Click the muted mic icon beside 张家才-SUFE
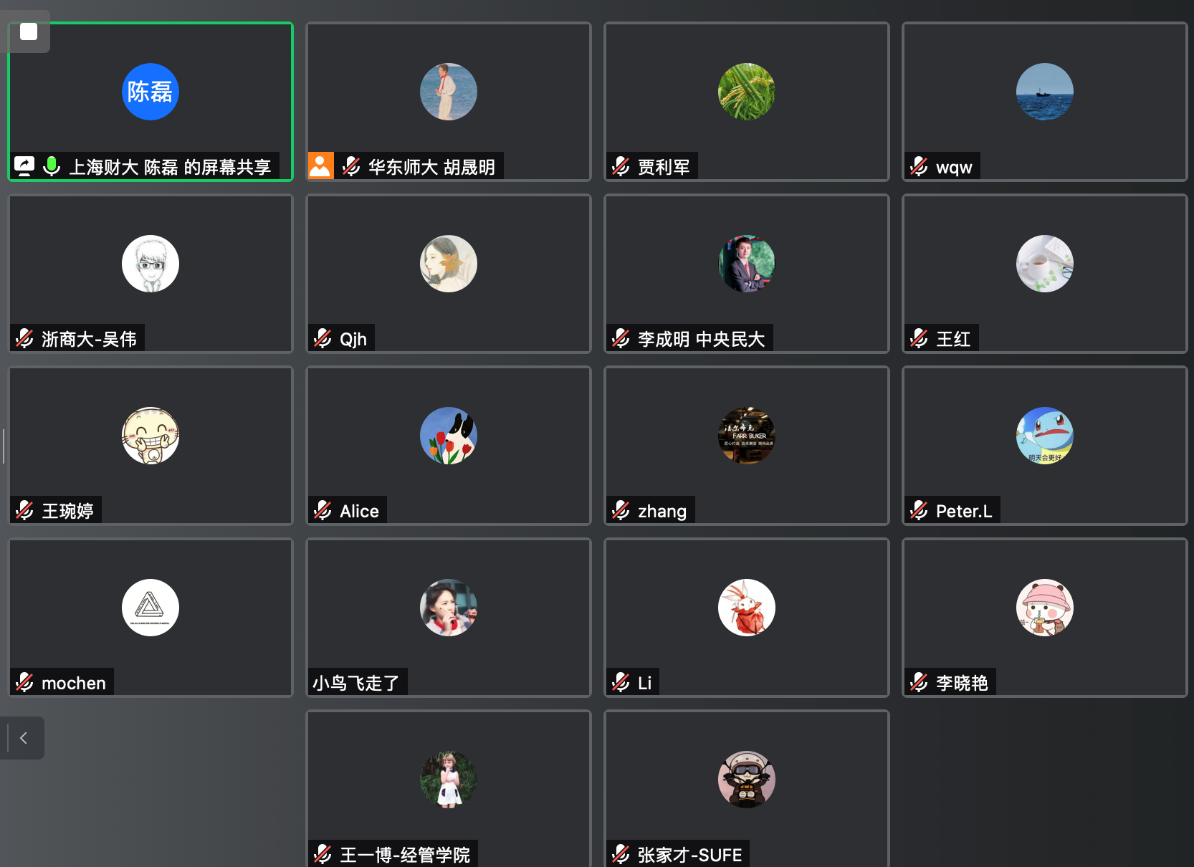 click(621, 854)
